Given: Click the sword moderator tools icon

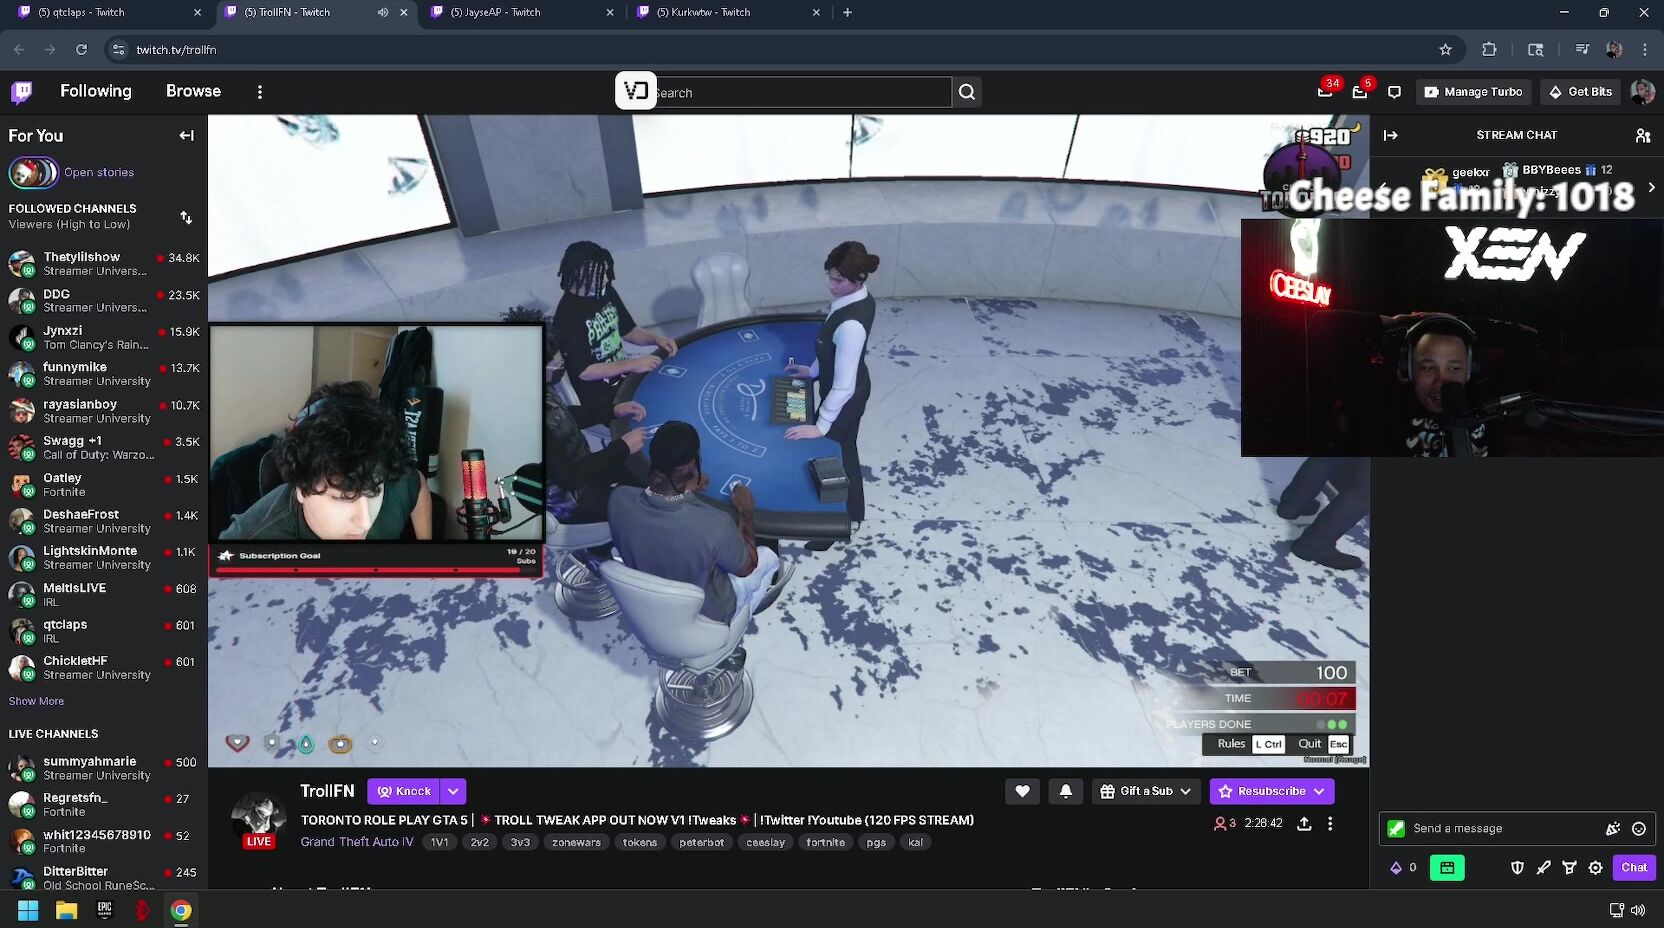Looking at the screenshot, I should 1543,868.
